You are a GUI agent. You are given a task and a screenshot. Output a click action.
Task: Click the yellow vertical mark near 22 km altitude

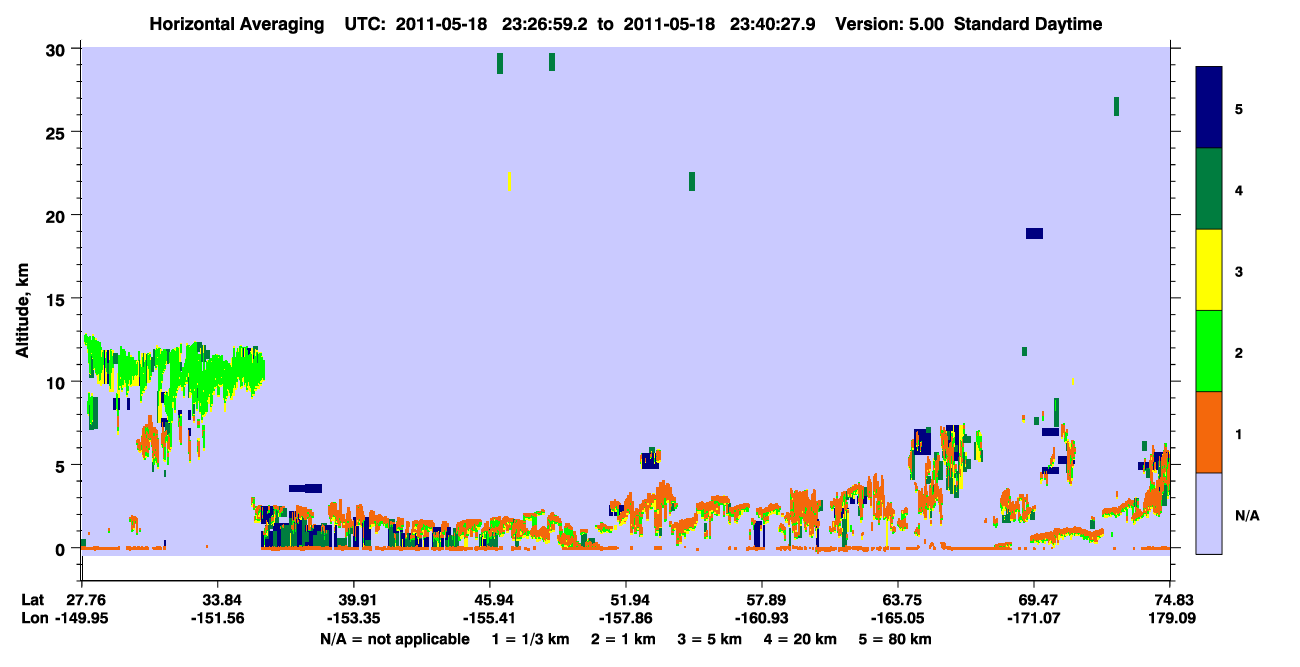(x=510, y=181)
